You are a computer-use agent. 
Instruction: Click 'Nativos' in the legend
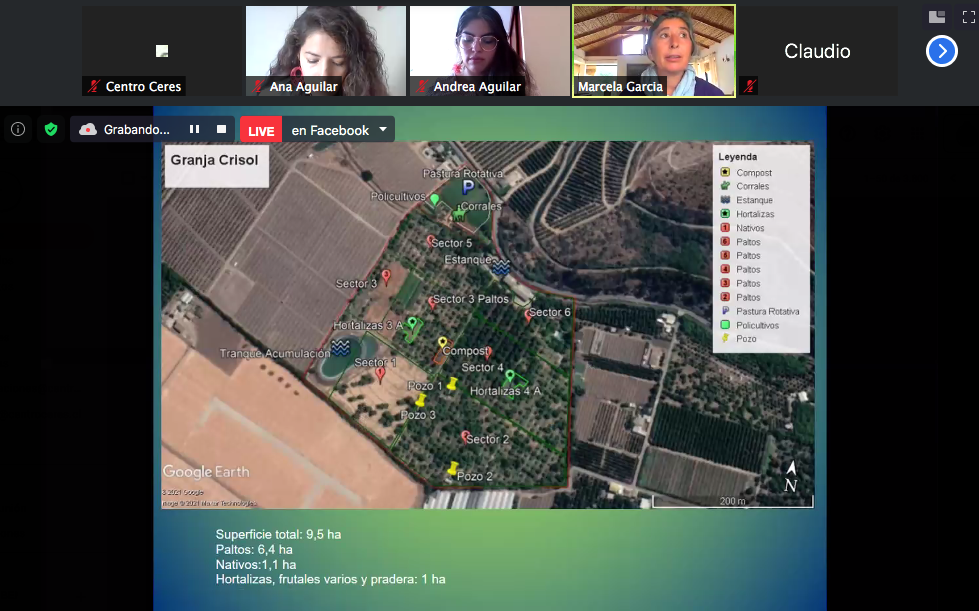(x=750, y=228)
